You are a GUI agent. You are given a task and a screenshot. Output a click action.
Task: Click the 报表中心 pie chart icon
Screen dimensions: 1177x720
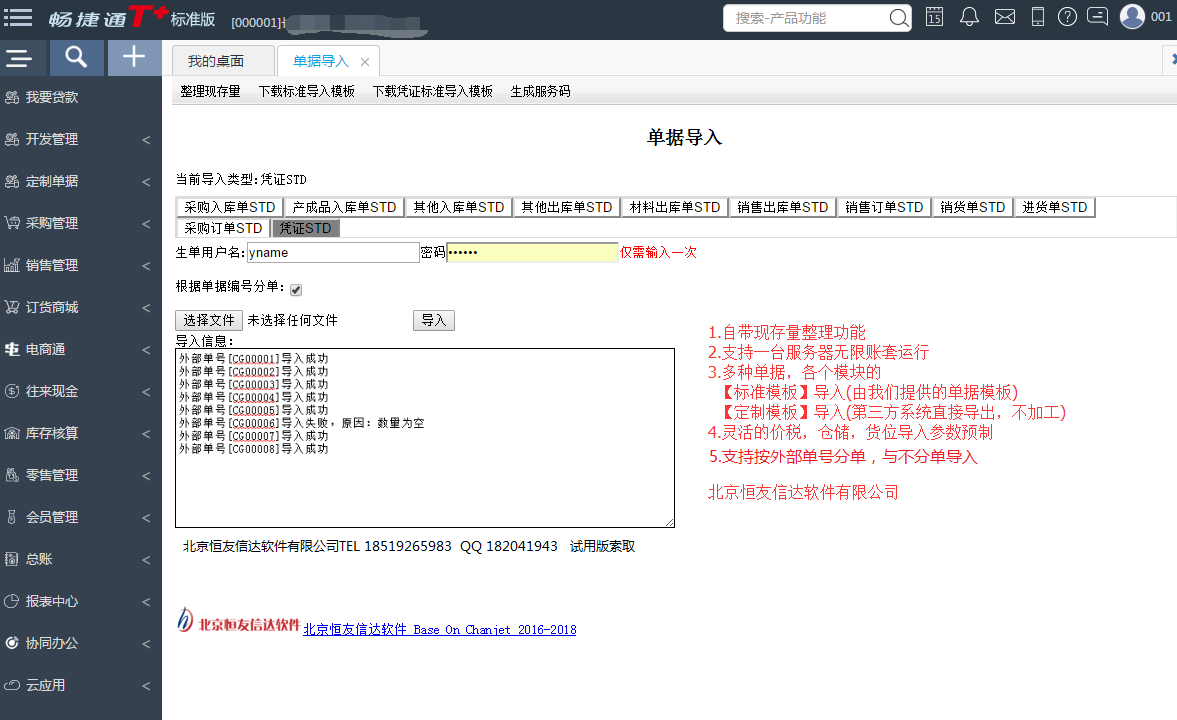click(x=12, y=601)
